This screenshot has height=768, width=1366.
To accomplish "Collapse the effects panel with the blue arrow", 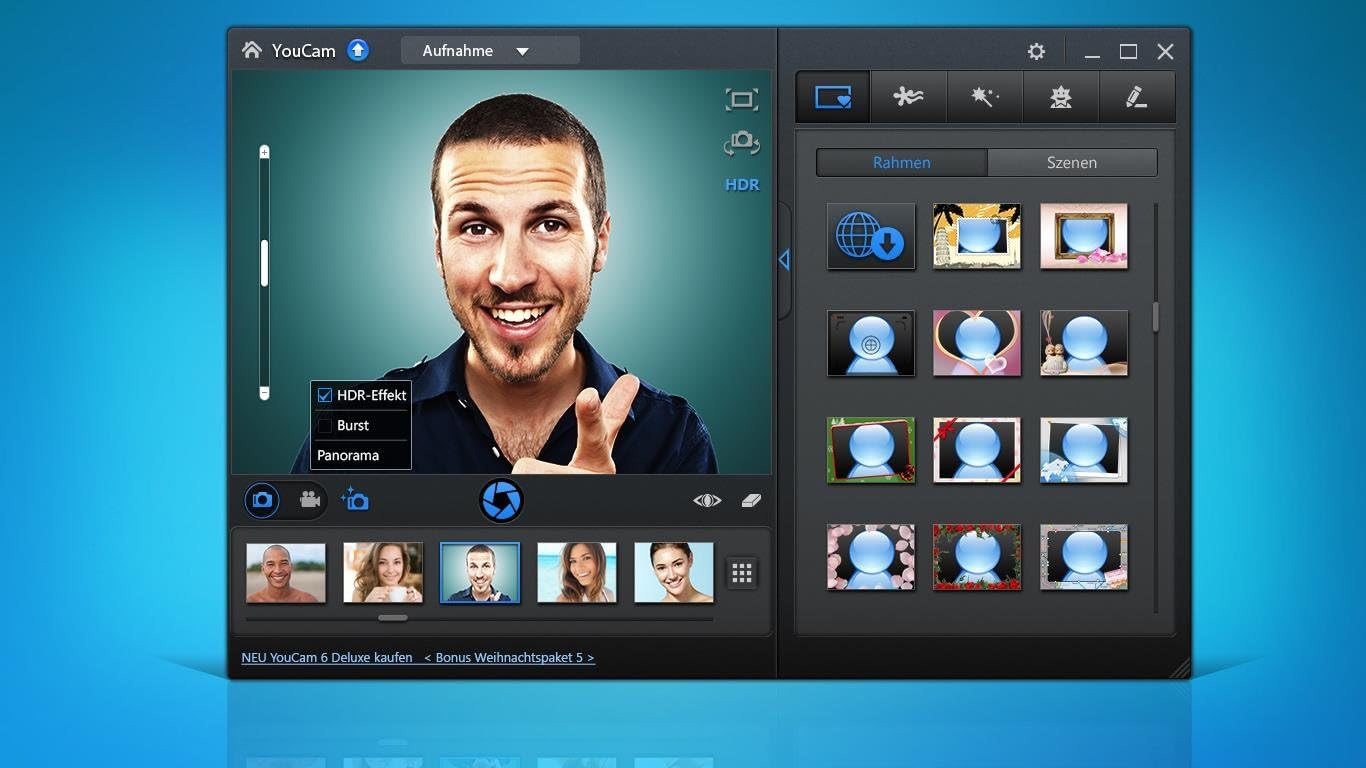I will tap(783, 260).
